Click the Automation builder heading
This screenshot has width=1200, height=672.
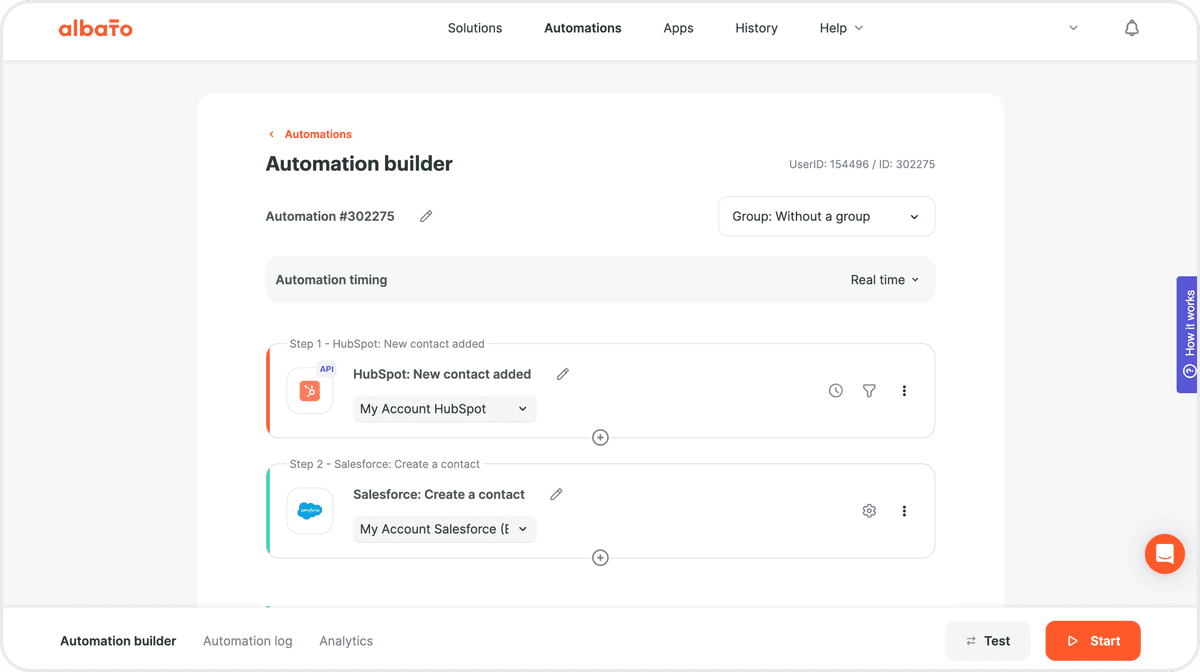[x=359, y=164]
